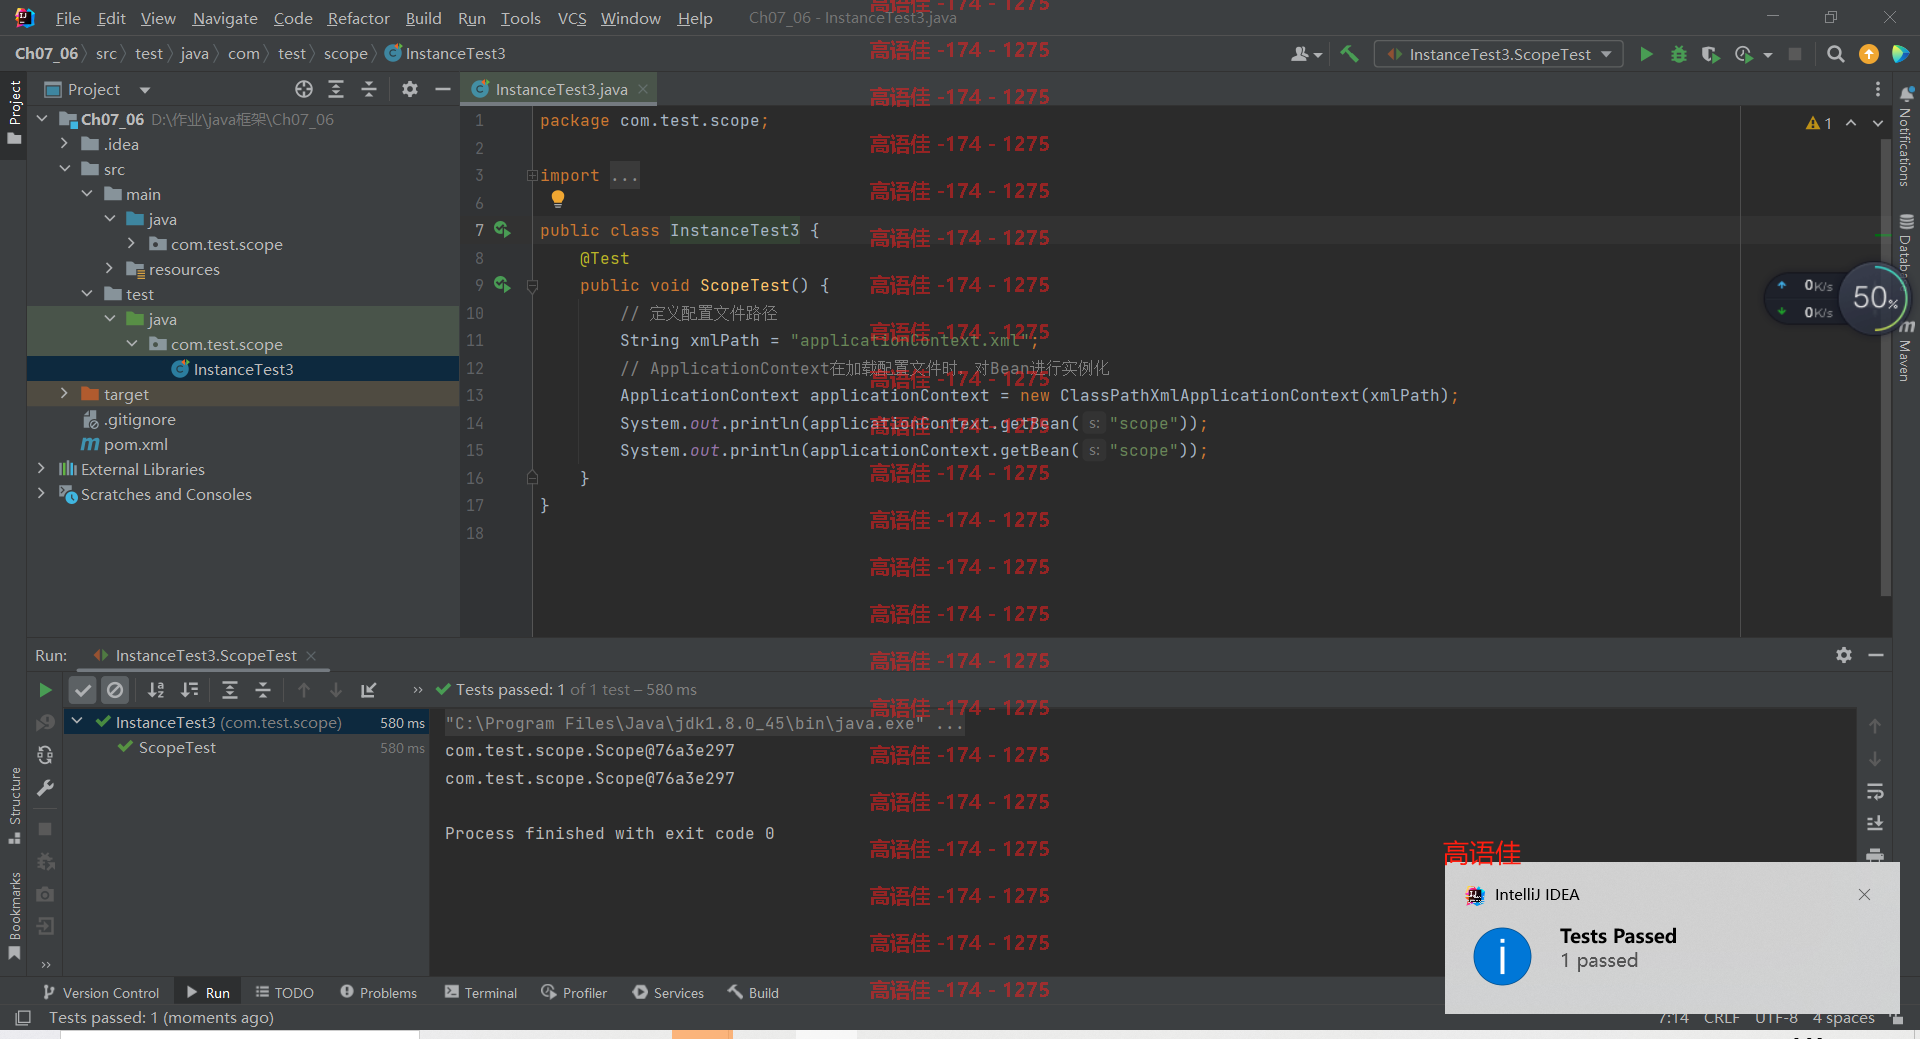This screenshot has width=1920, height=1039.
Task: Unfold the collapsed import statement
Action: (x=532, y=176)
